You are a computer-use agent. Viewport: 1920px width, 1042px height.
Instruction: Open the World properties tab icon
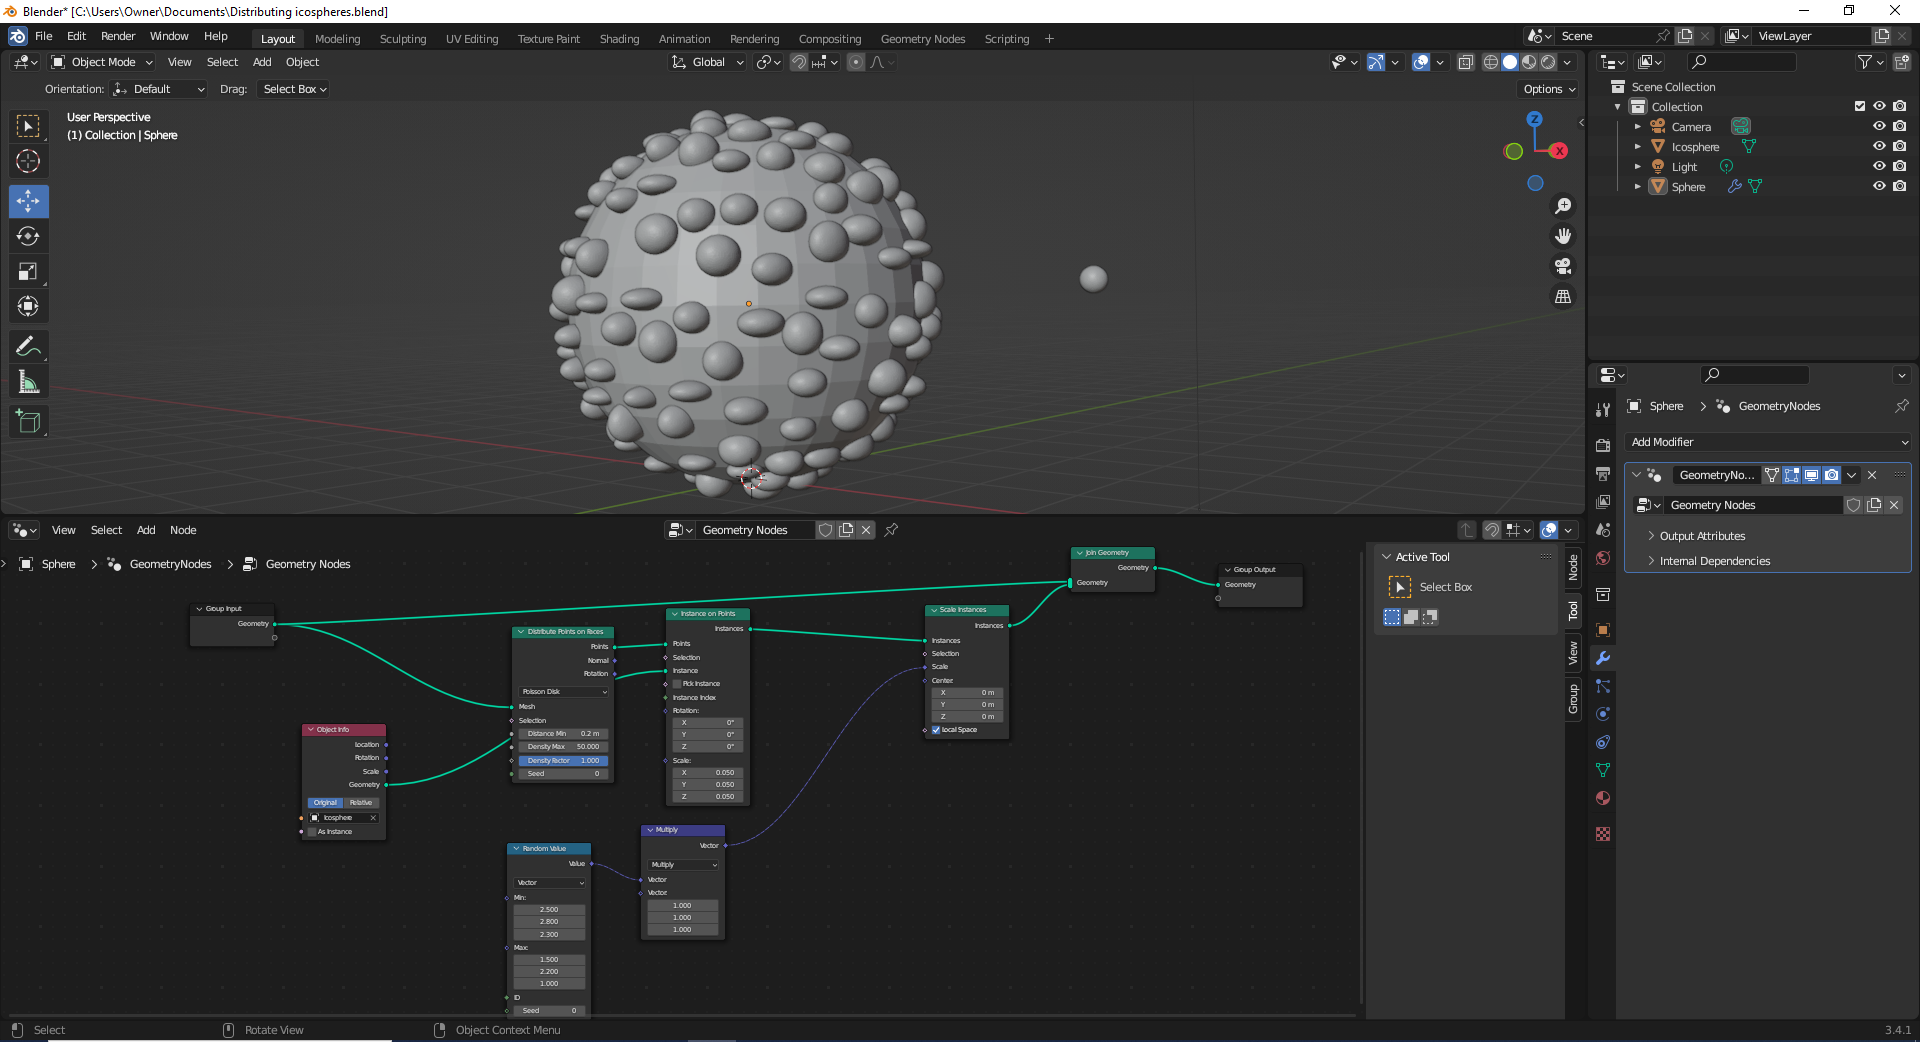1603,558
